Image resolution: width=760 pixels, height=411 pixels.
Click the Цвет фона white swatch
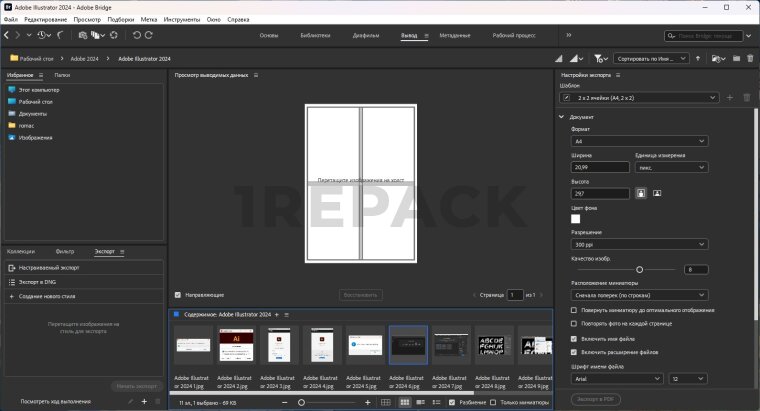pyautogui.click(x=576, y=218)
